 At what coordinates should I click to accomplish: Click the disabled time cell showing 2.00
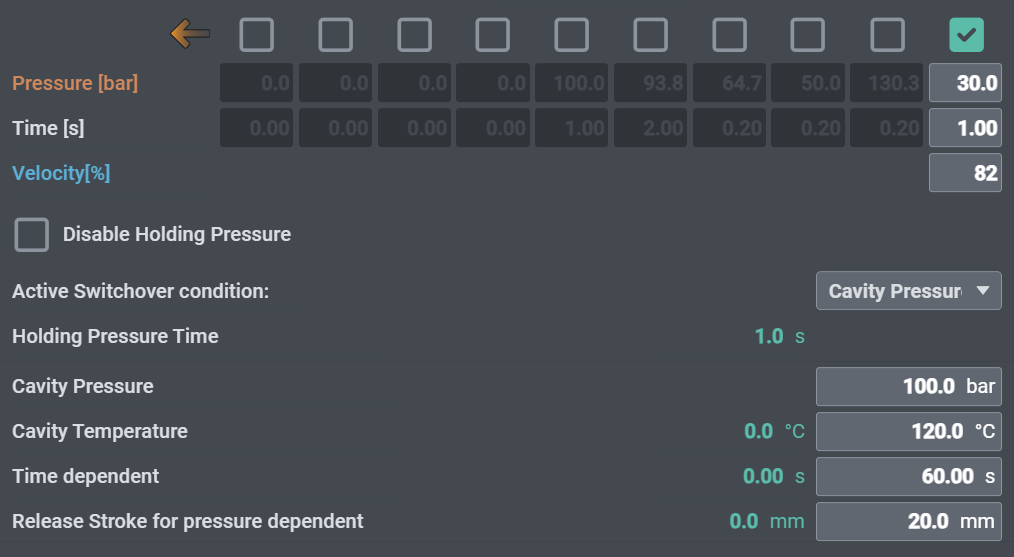(x=651, y=128)
